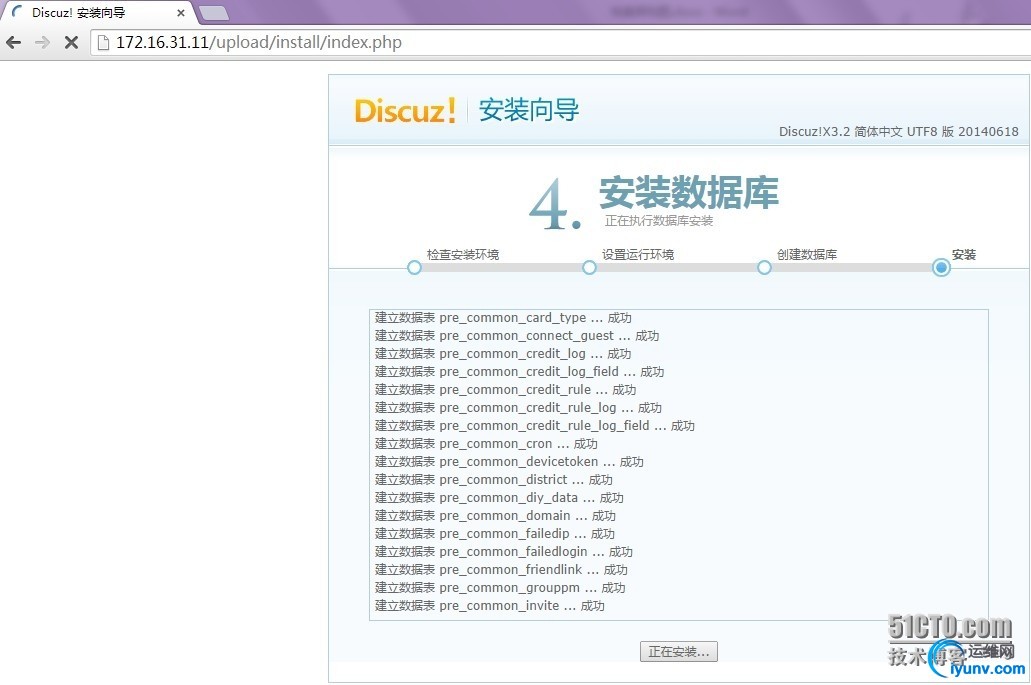The image size is (1031, 685).
Task: Select the Discuz! 安装向导 browser tab
Action: point(99,12)
